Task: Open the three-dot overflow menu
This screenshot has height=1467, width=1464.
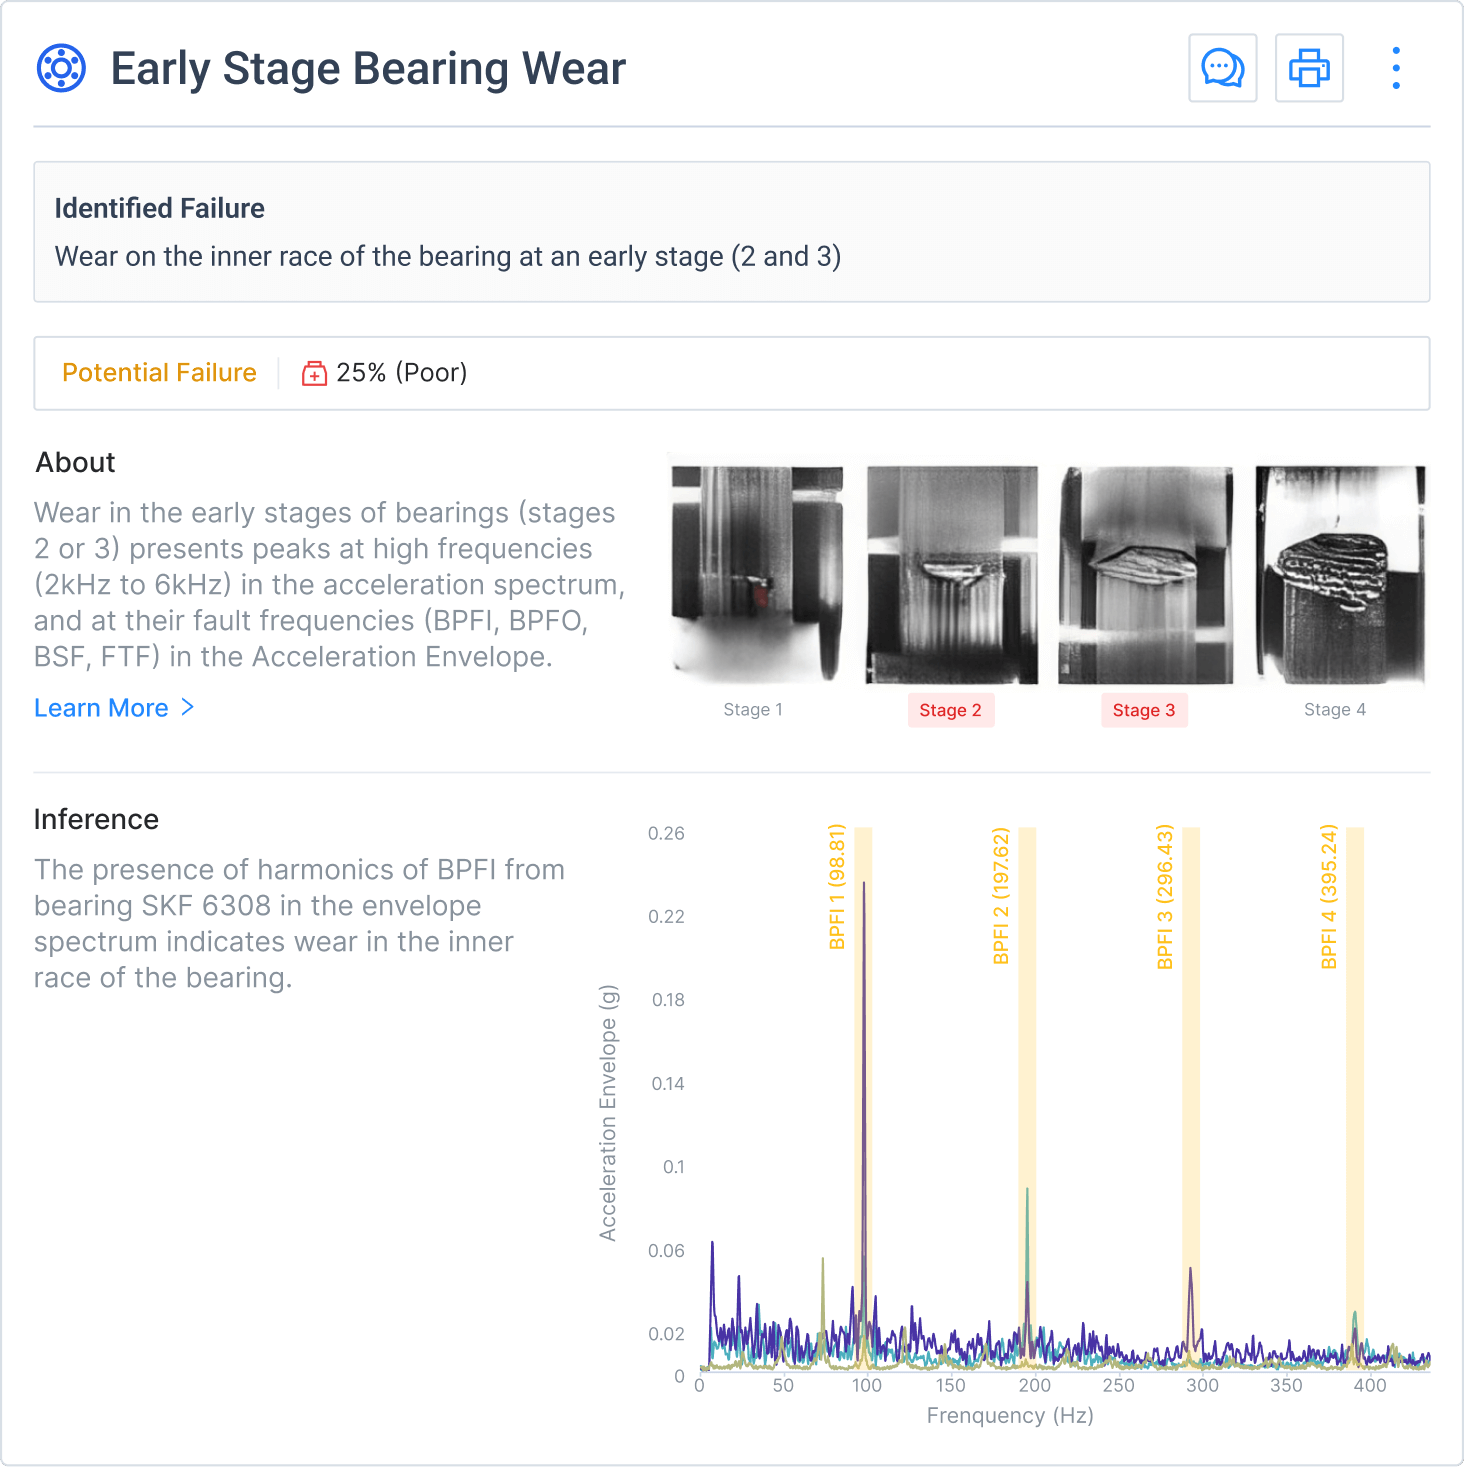Action: 1396,67
